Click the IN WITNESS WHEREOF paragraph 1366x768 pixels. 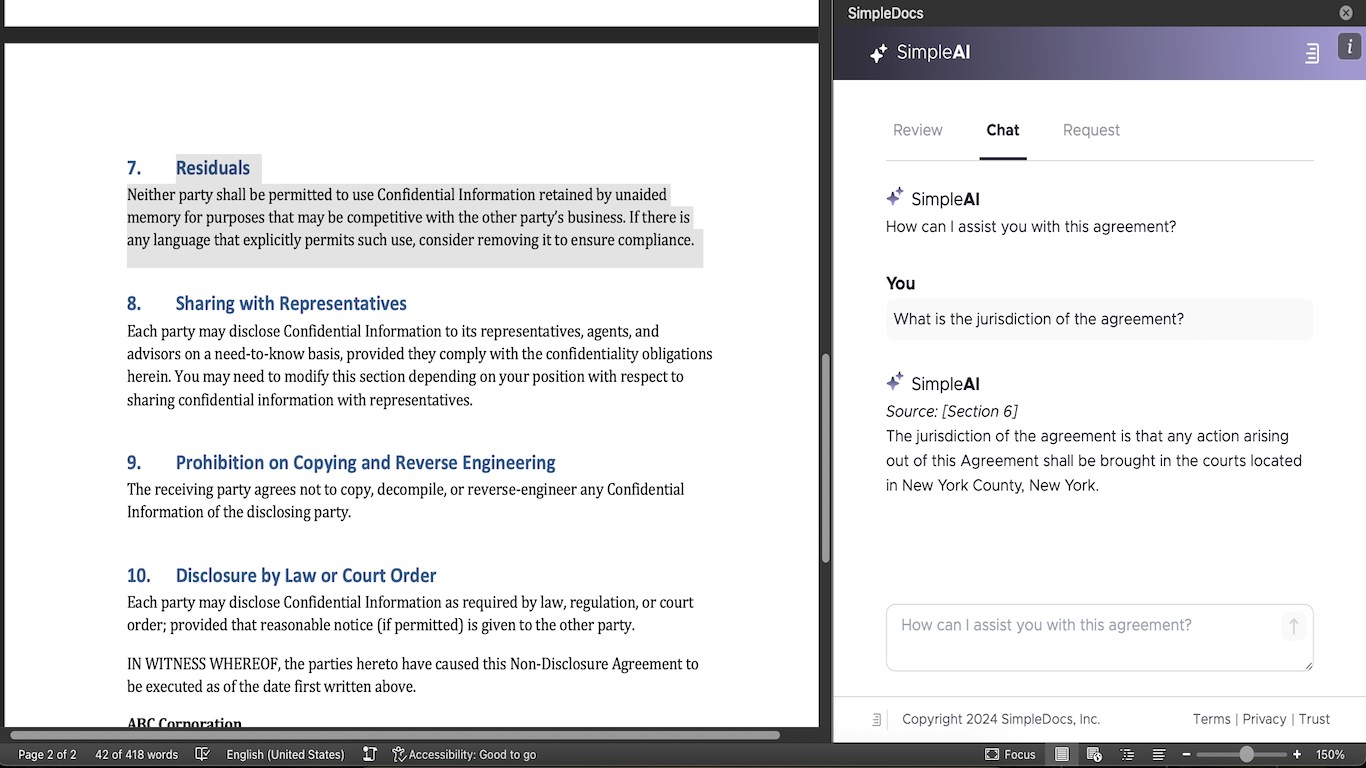point(413,675)
